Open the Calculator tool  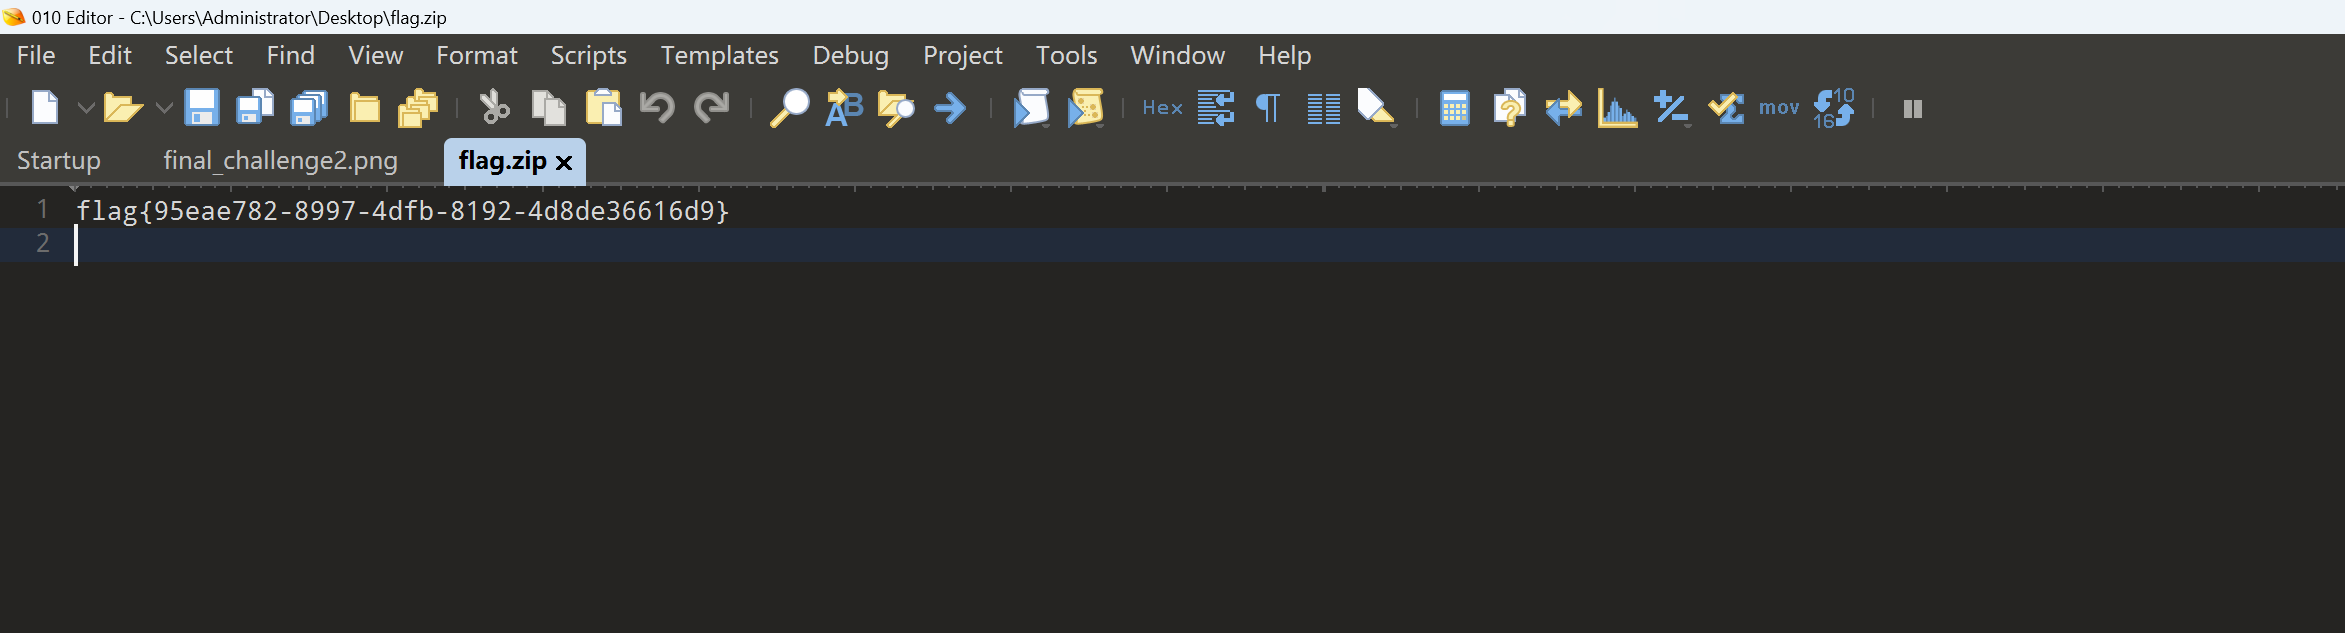(x=1454, y=108)
